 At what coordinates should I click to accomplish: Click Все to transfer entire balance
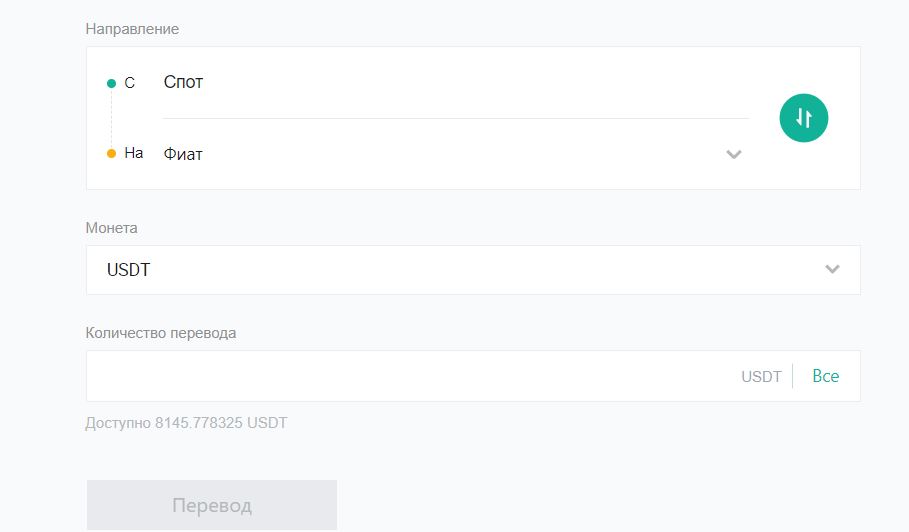click(x=826, y=376)
